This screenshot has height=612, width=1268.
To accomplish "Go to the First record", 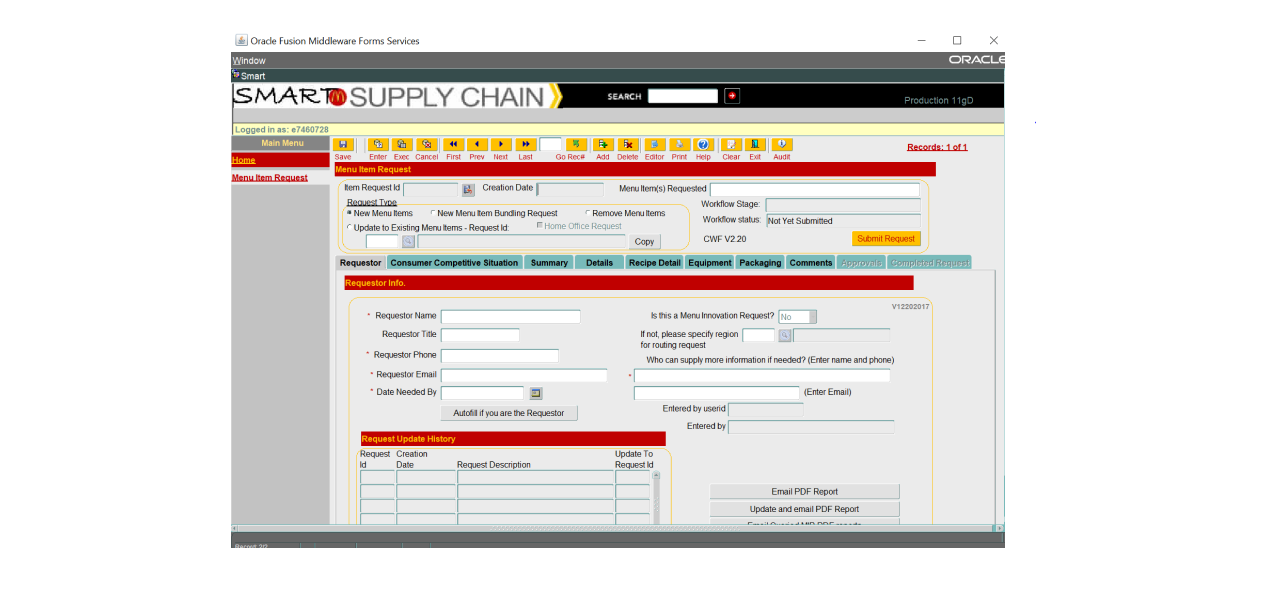I will (453, 145).
